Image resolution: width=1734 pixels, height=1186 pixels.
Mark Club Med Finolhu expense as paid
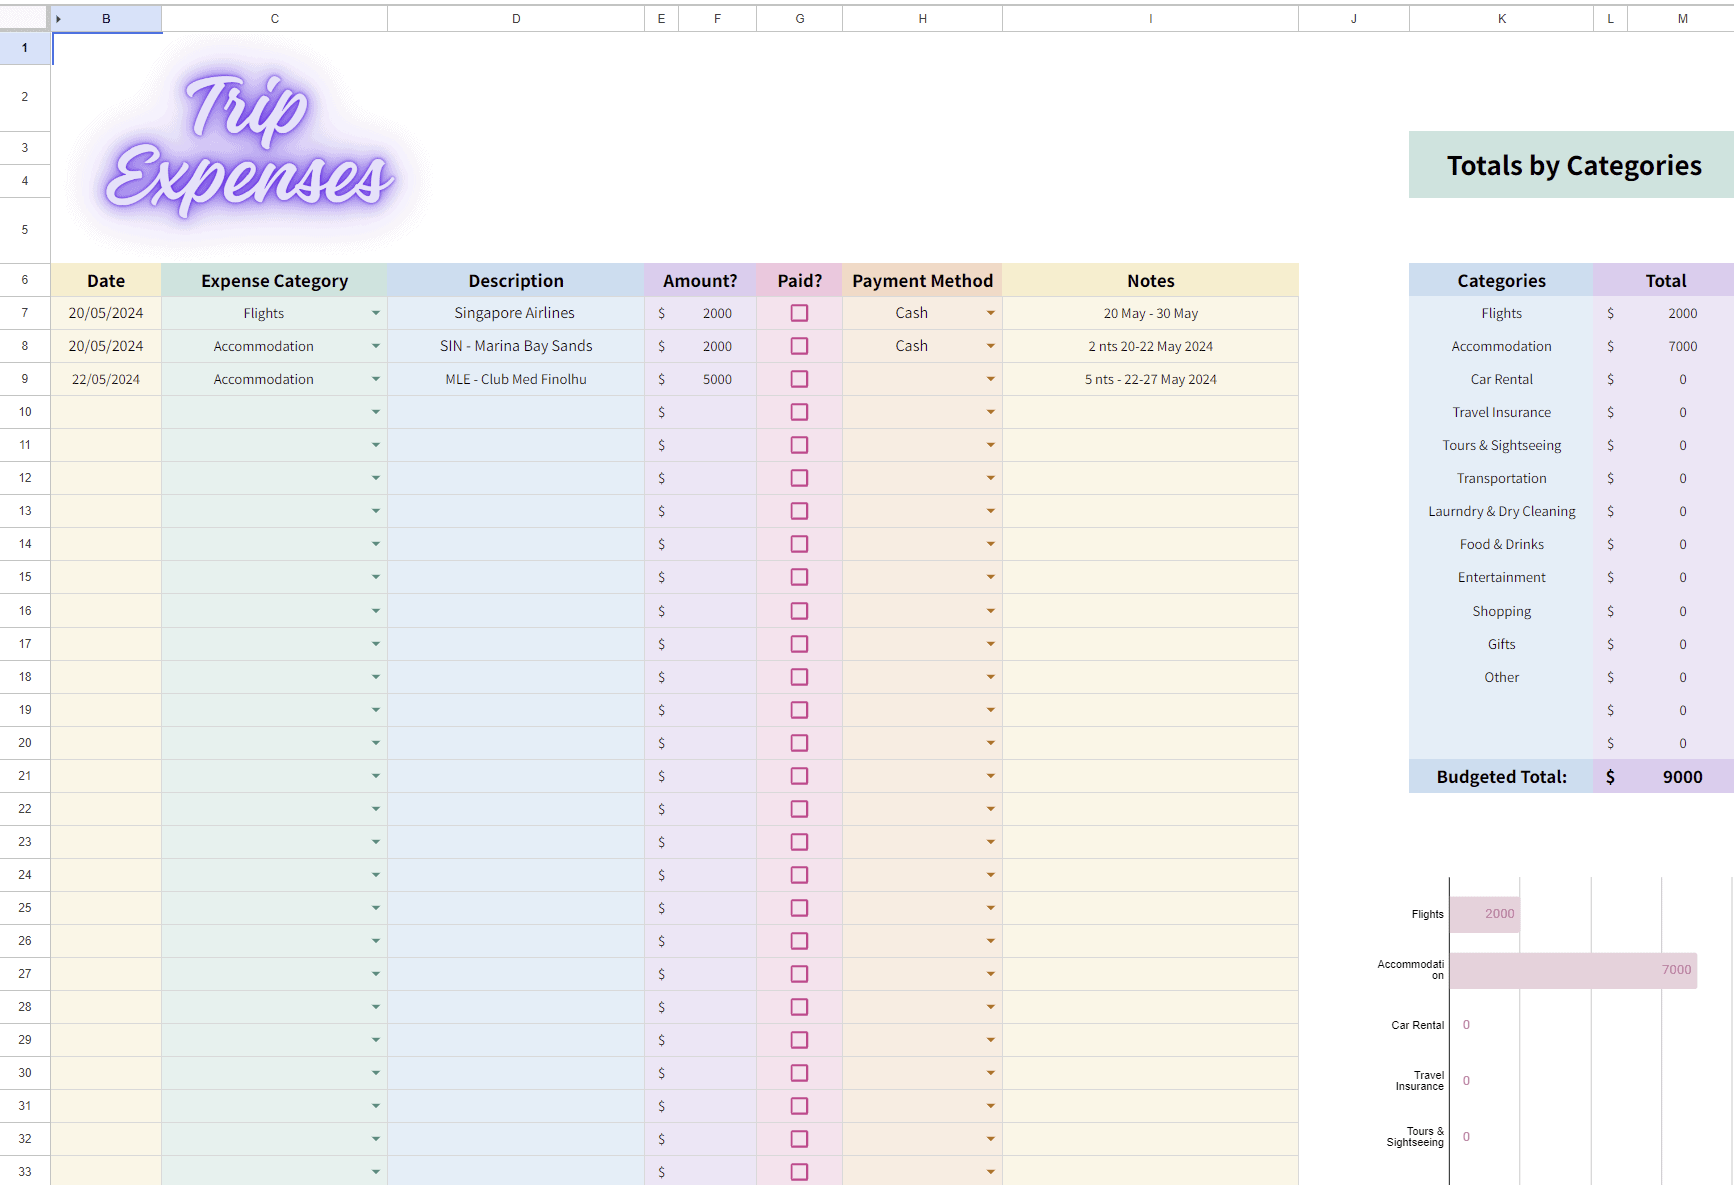[x=799, y=379]
